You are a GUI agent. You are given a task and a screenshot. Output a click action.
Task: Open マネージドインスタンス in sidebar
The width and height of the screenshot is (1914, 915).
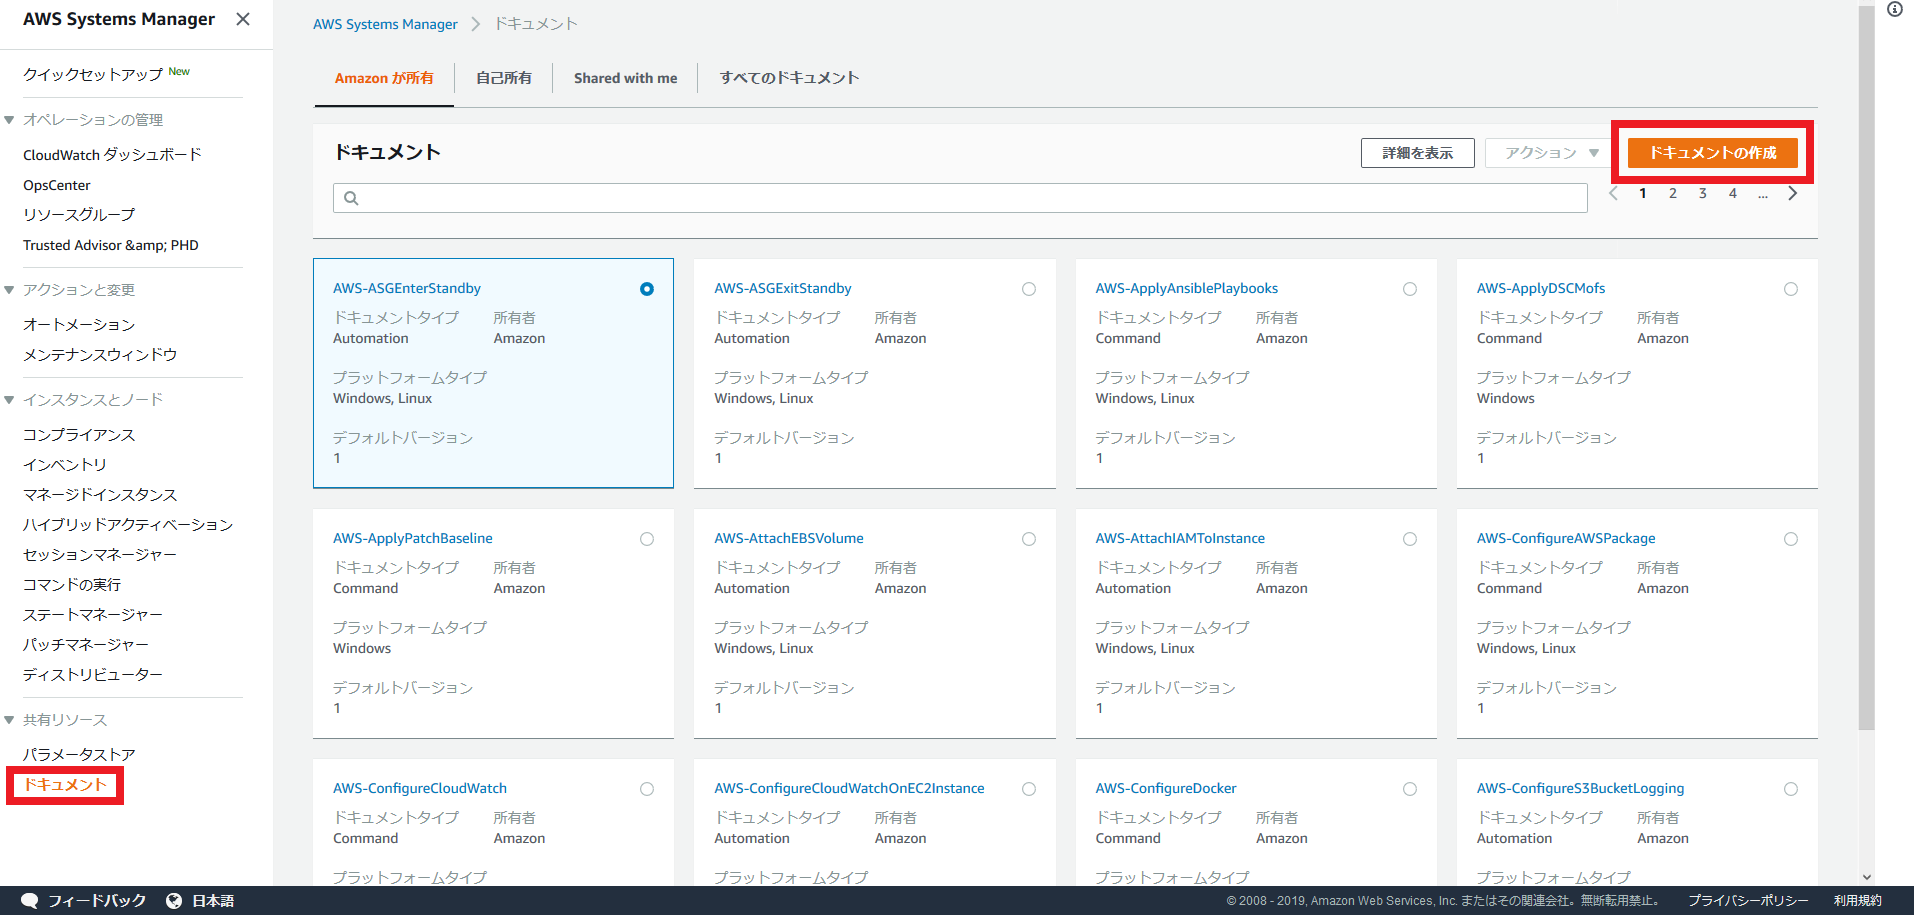pyautogui.click(x=100, y=495)
